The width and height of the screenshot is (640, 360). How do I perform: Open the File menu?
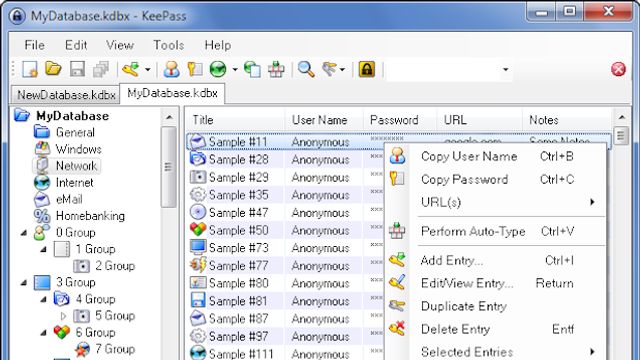tap(34, 45)
